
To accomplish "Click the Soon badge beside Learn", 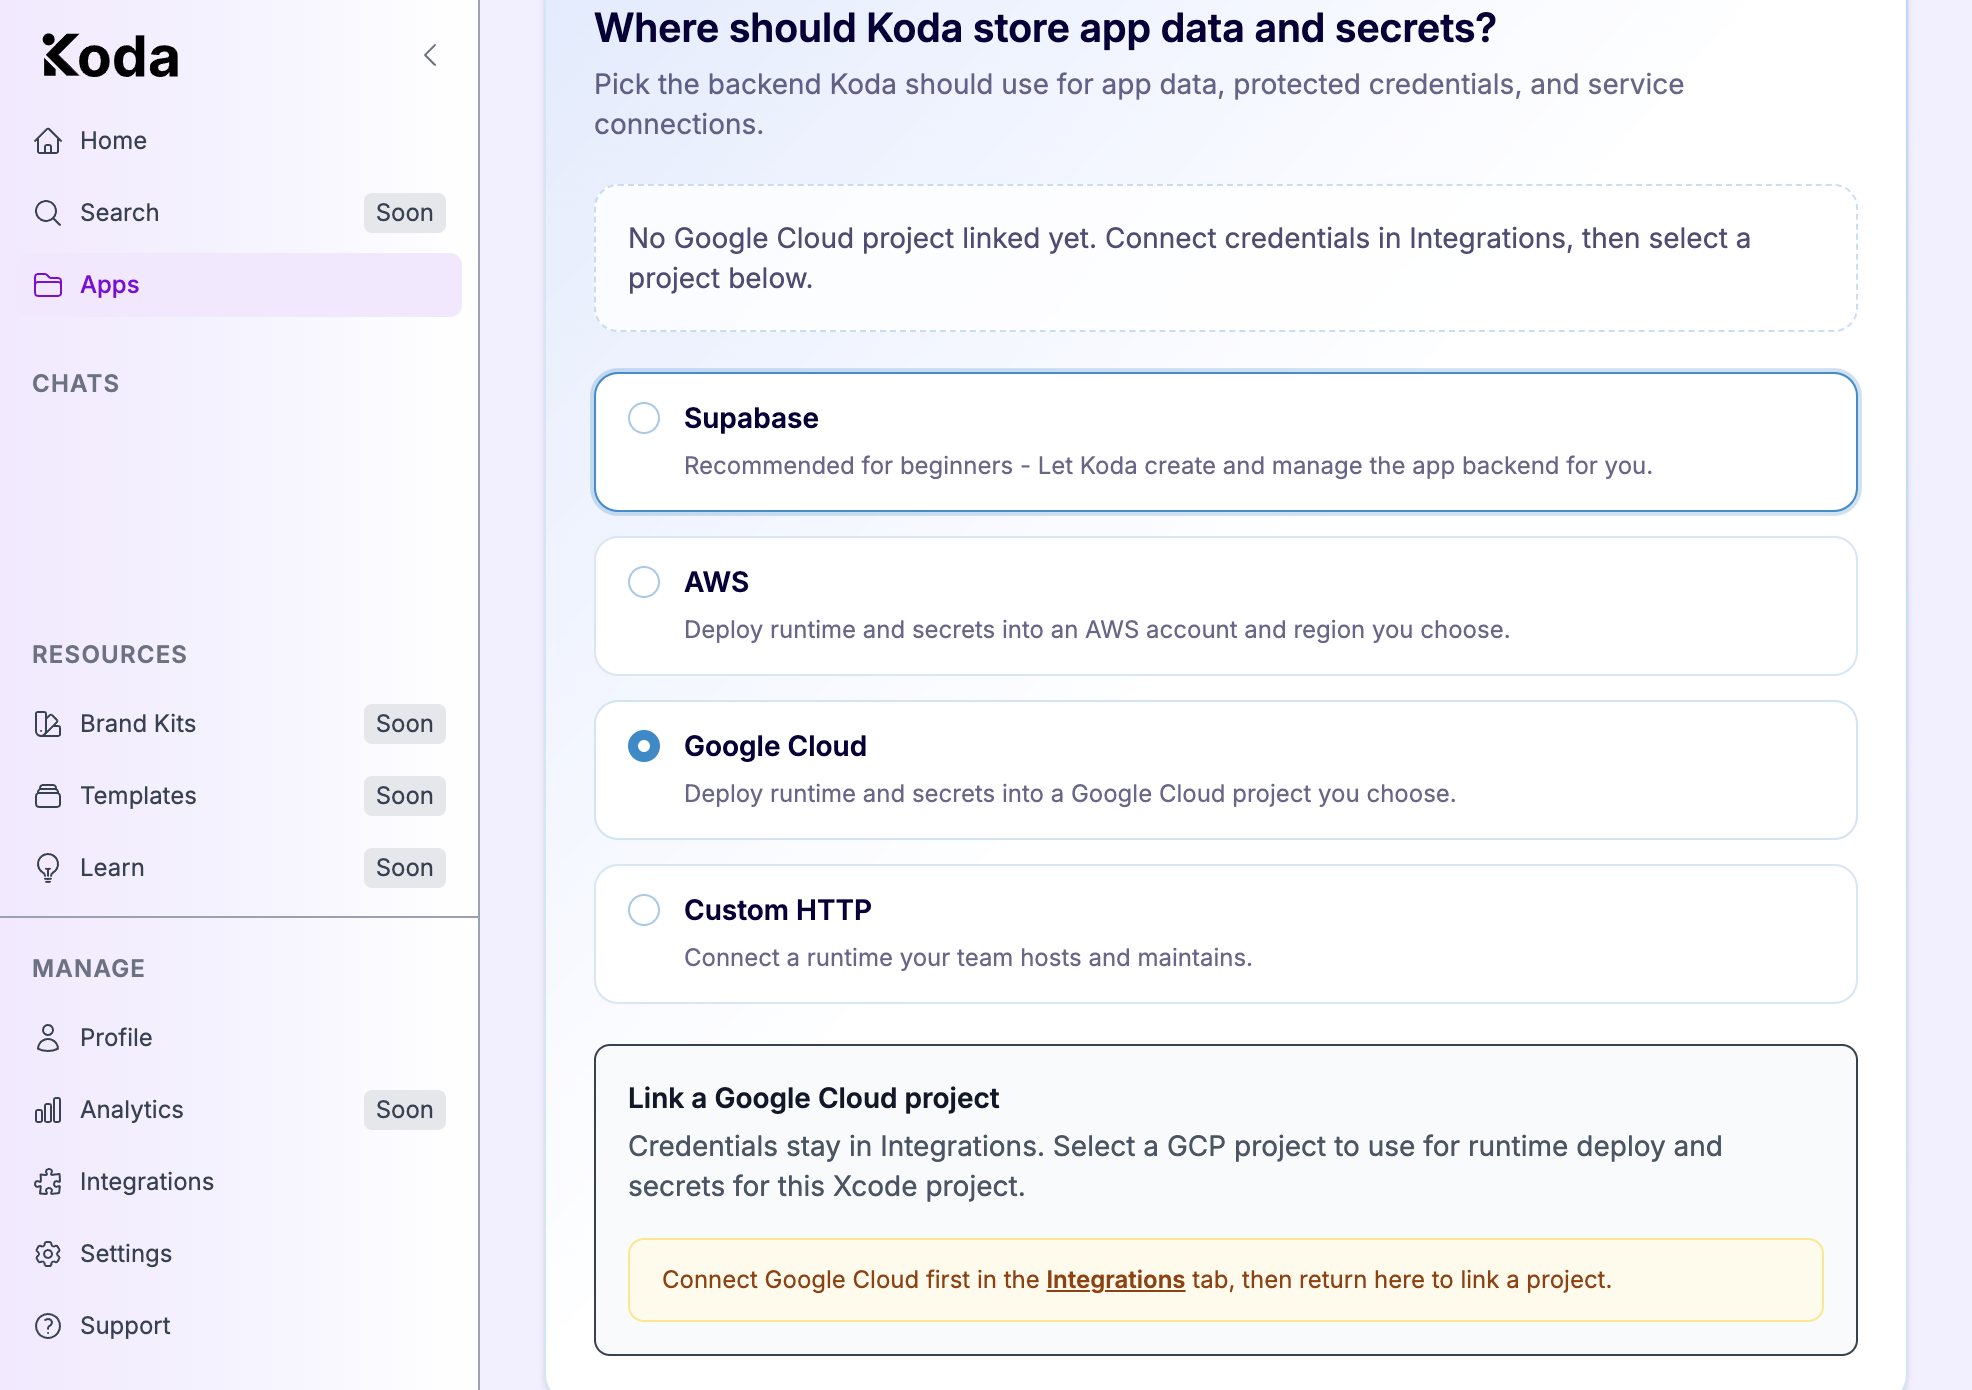I will [x=405, y=868].
